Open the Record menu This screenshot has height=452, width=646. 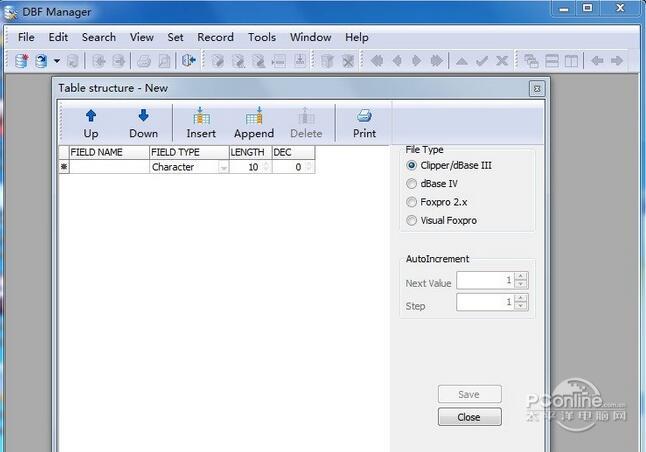[x=215, y=37]
